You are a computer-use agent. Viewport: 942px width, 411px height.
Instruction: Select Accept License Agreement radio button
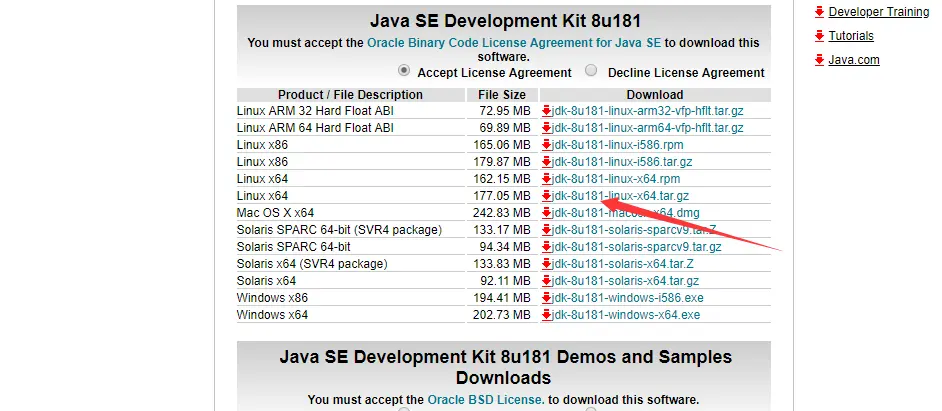pyautogui.click(x=404, y=70)
